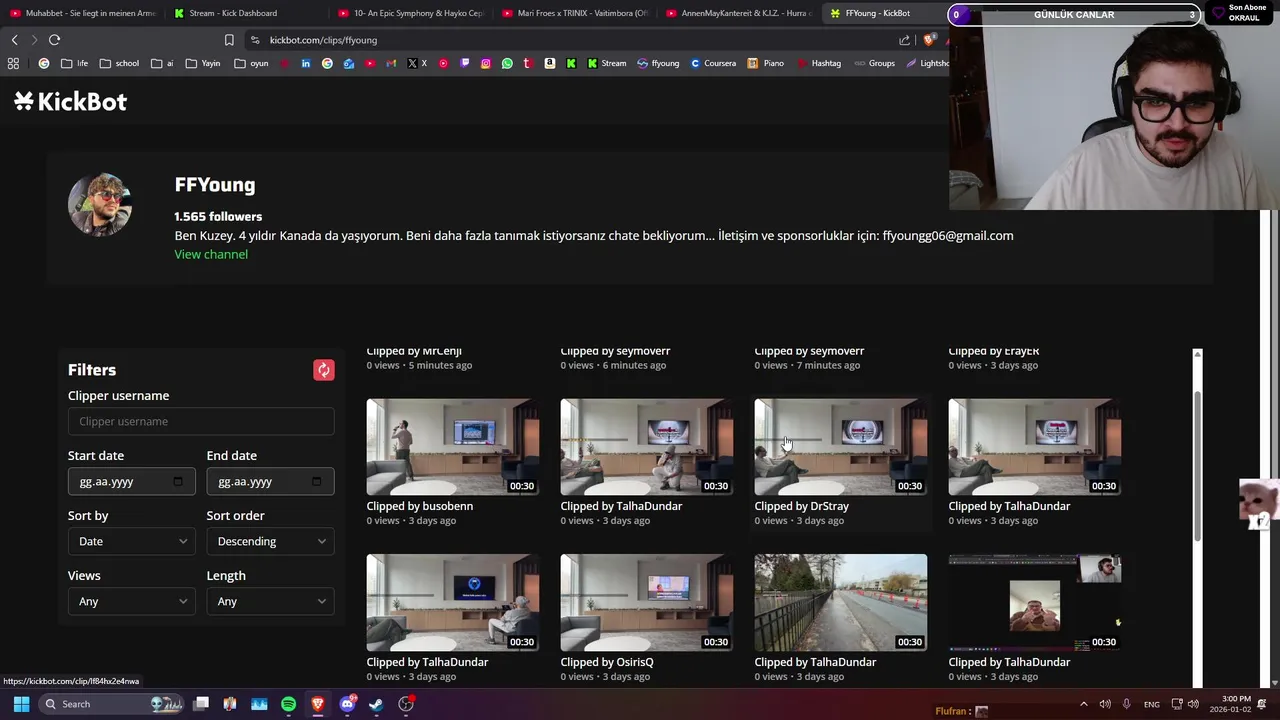The image size is (1280, 720).
Task: Show hidden system tray icons
Action: tap(1083, 704)
